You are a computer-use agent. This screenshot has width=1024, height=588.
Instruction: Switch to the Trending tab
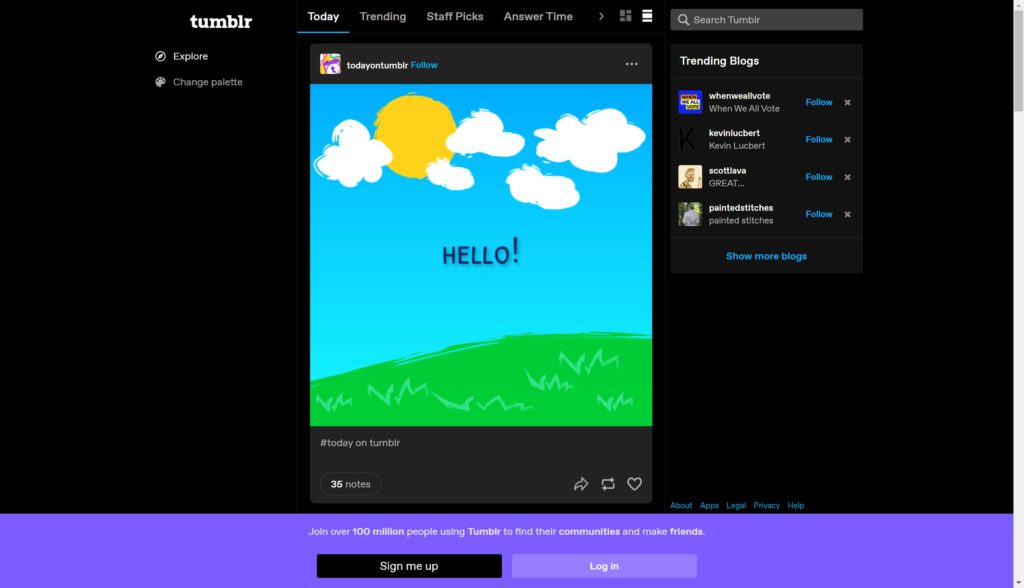click(x=383, y=17)
